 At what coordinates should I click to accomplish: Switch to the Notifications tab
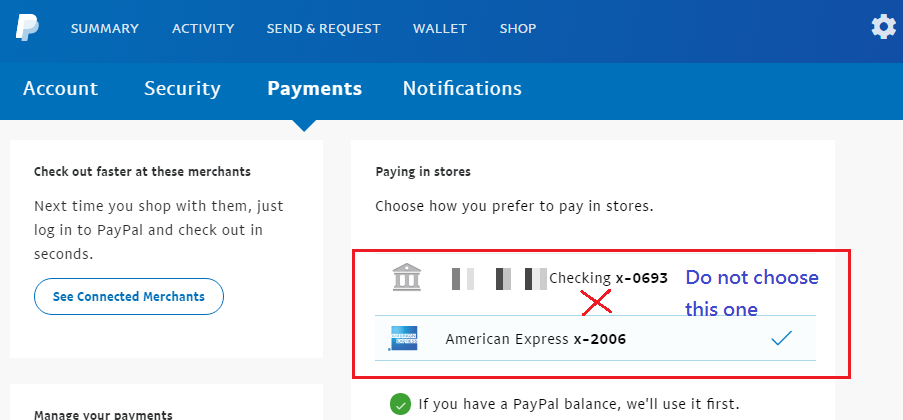click(462, 88)
